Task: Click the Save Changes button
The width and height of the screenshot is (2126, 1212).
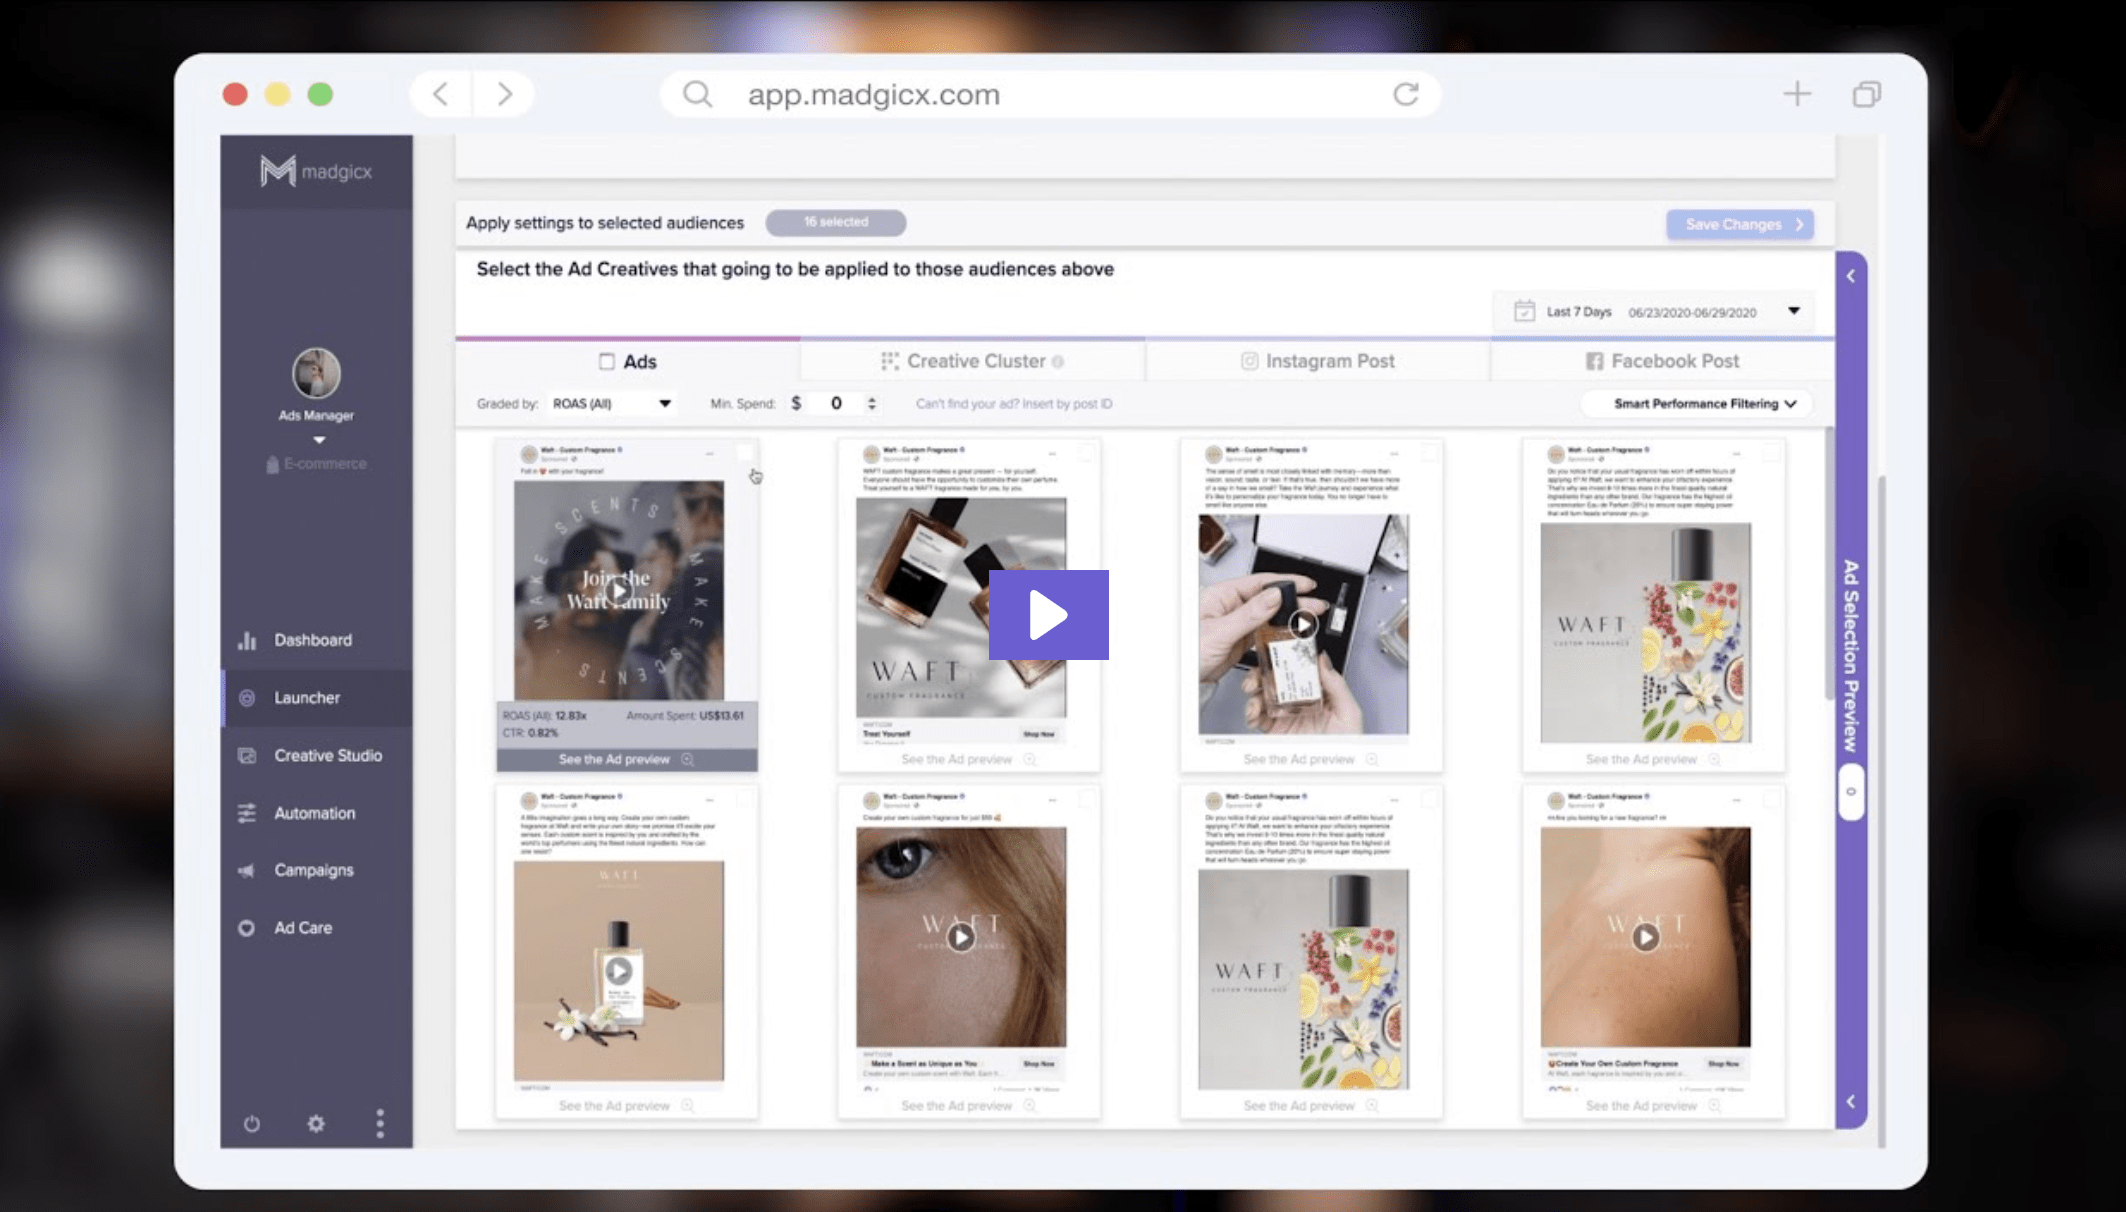Action: pyautogui.click(x=1740, y=225)
